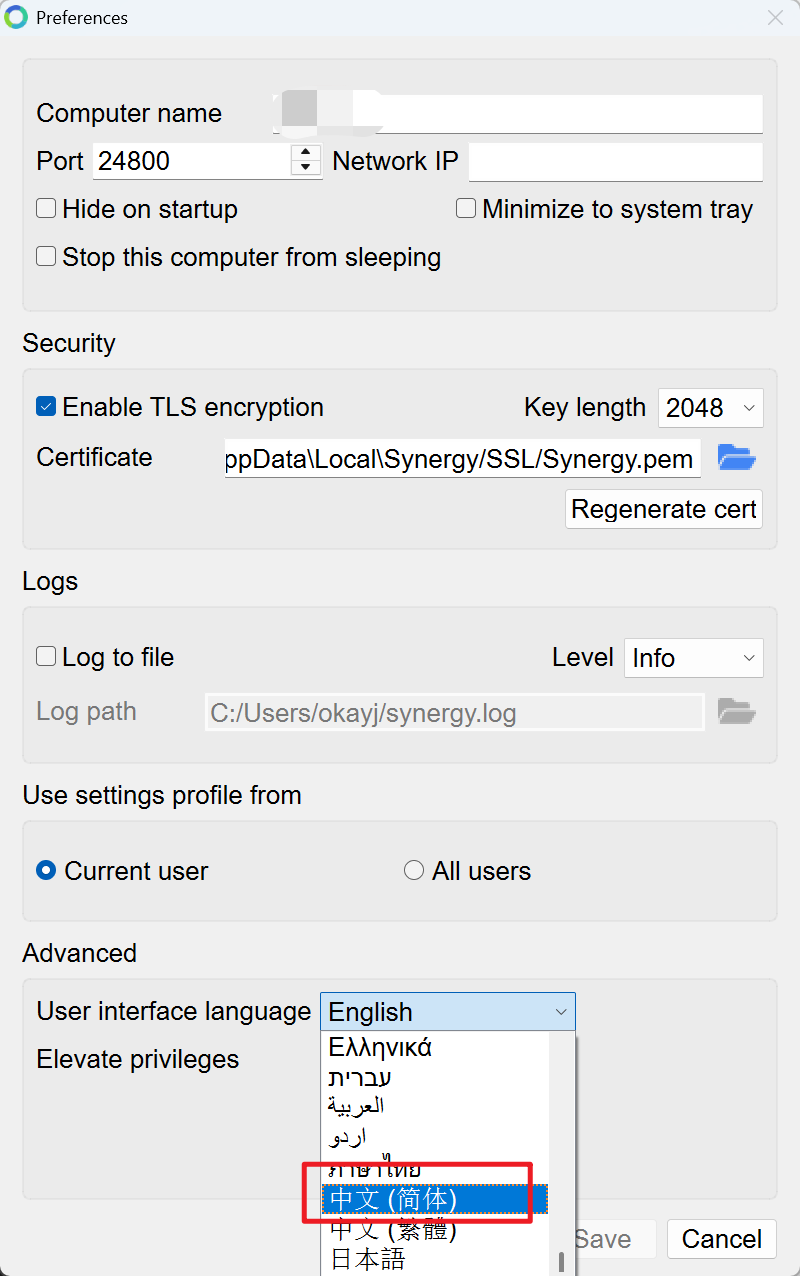Enable Minimize to system tray

click(466, 209)
